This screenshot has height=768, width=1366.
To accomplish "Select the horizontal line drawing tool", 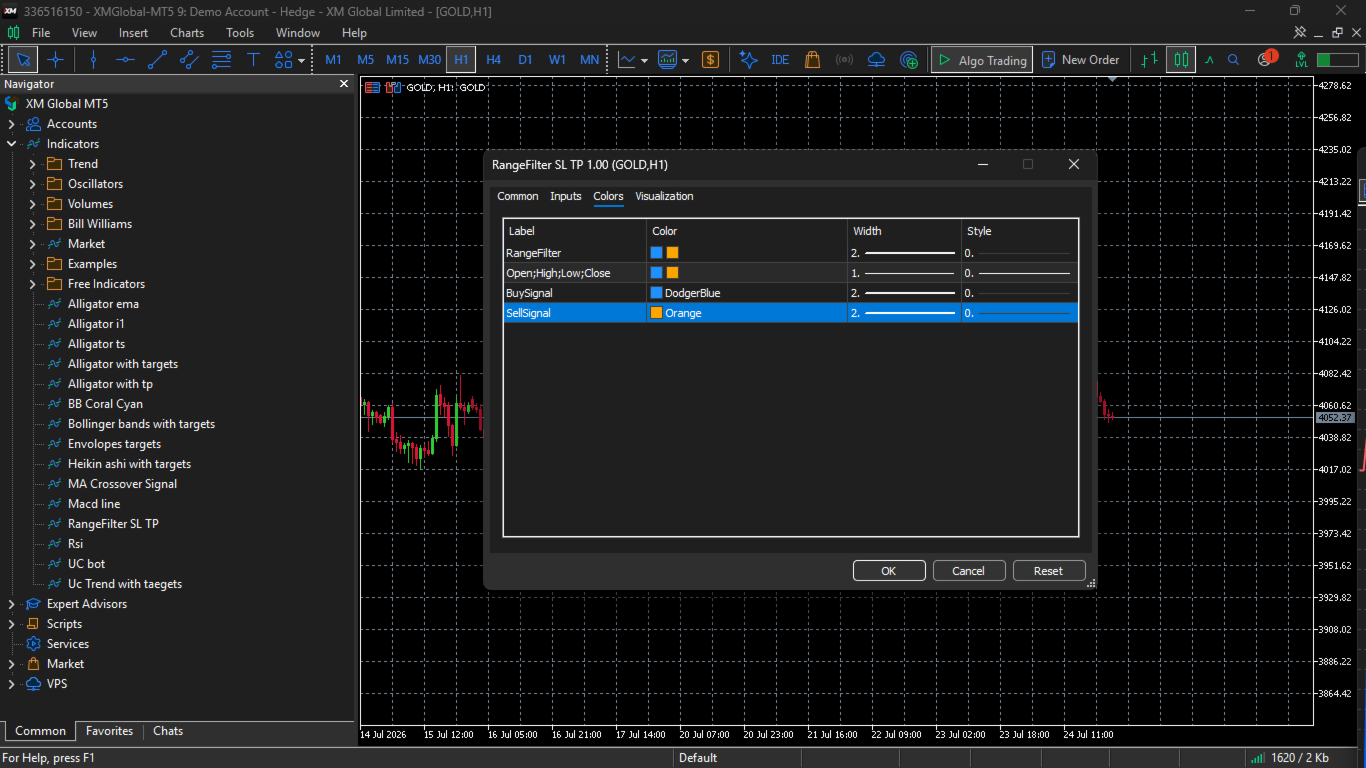I will tap(125, 60).
